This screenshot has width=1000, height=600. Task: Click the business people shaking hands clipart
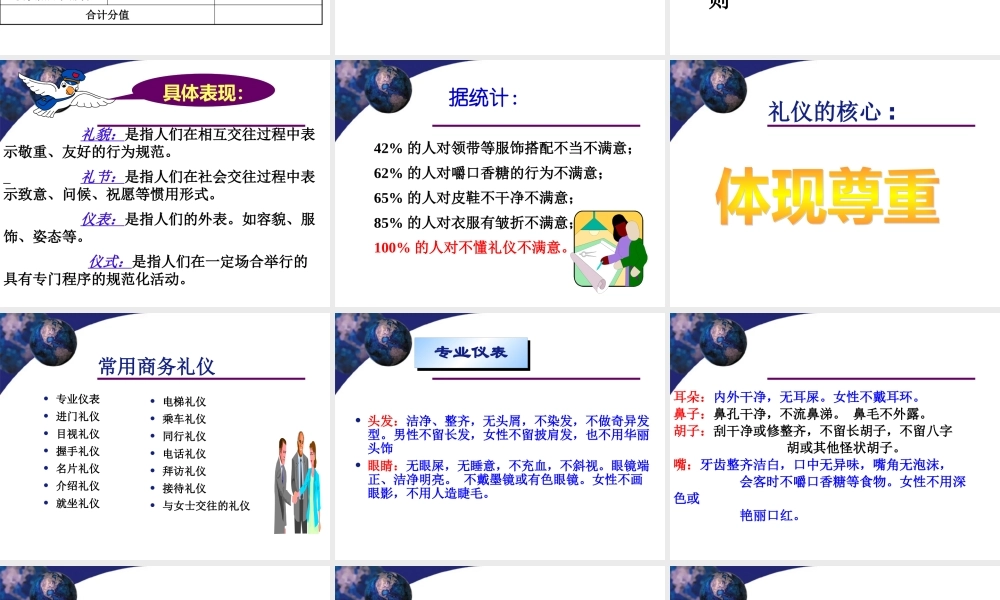[298, 483]
